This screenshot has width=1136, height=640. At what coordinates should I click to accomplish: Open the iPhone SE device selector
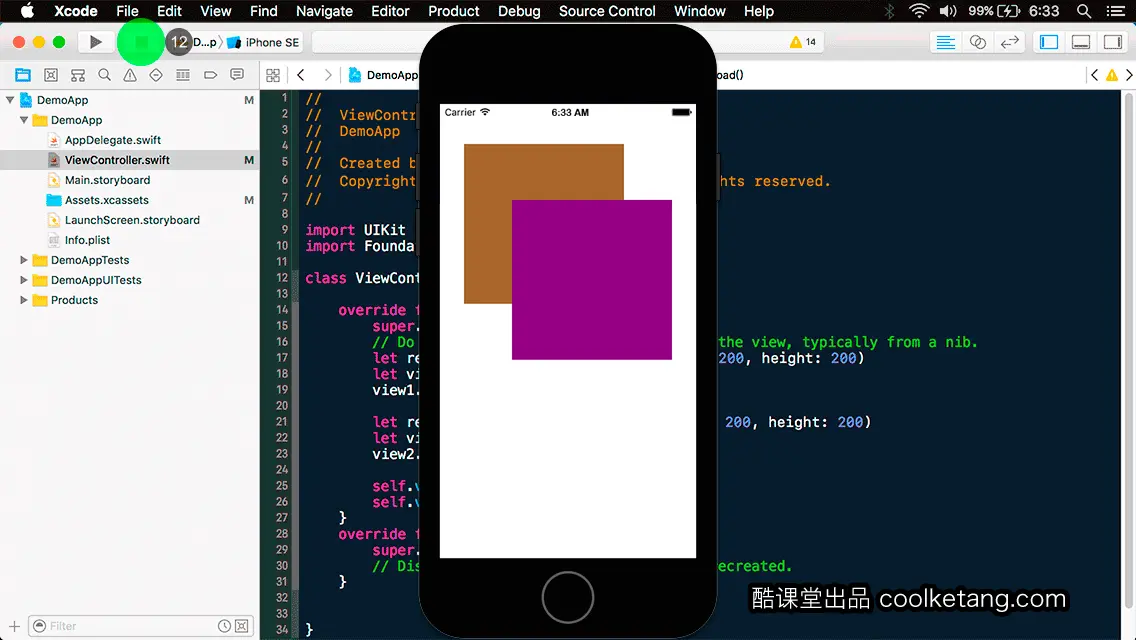[x=264, y=42]
